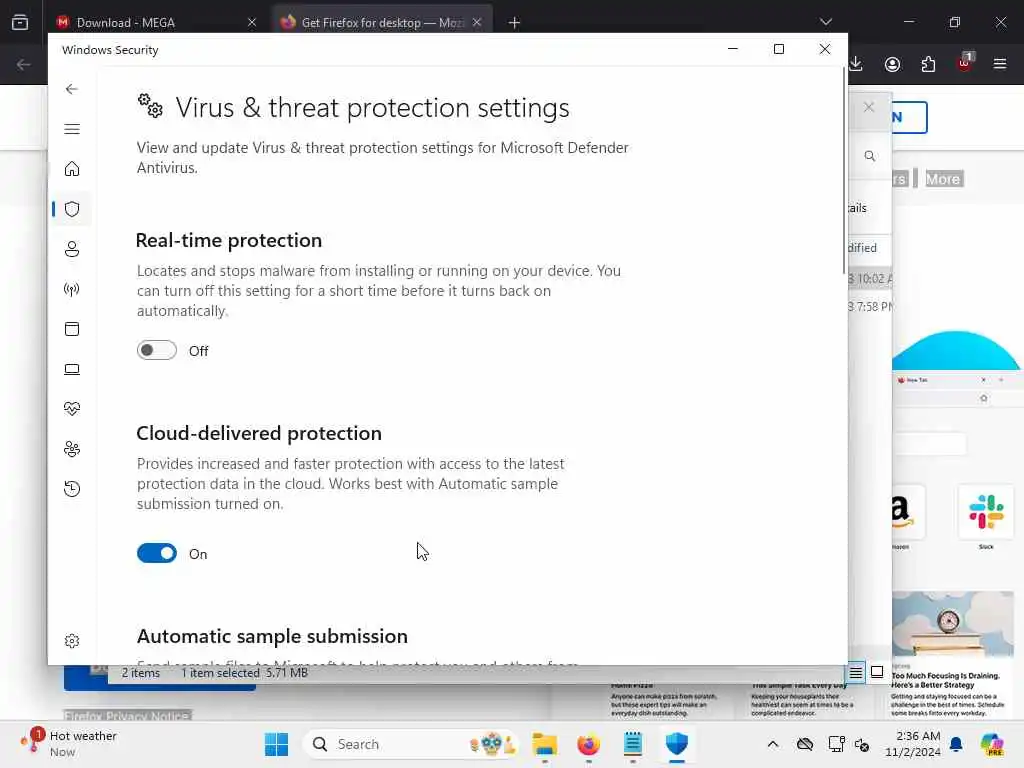Open Device security laptop sidebar icon
1024x768 pixels.
(72, 369)
